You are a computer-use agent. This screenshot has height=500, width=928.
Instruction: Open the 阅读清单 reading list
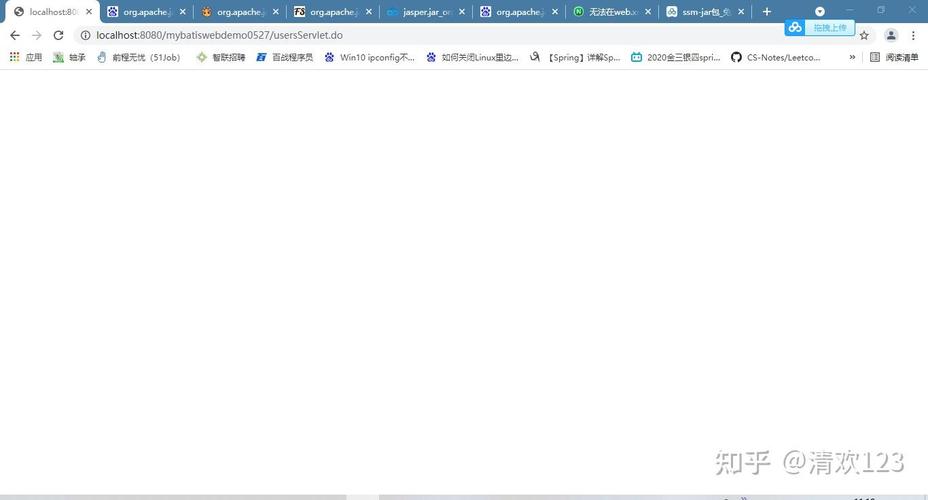point(894,57)
